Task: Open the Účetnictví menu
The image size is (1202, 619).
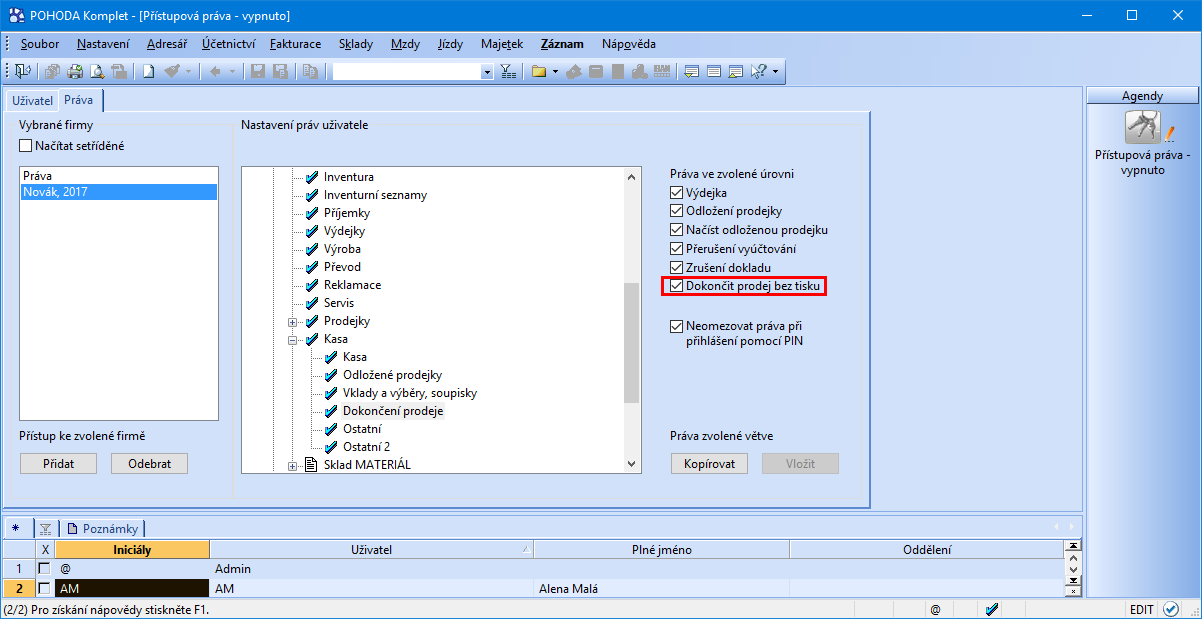Action: 228,44
